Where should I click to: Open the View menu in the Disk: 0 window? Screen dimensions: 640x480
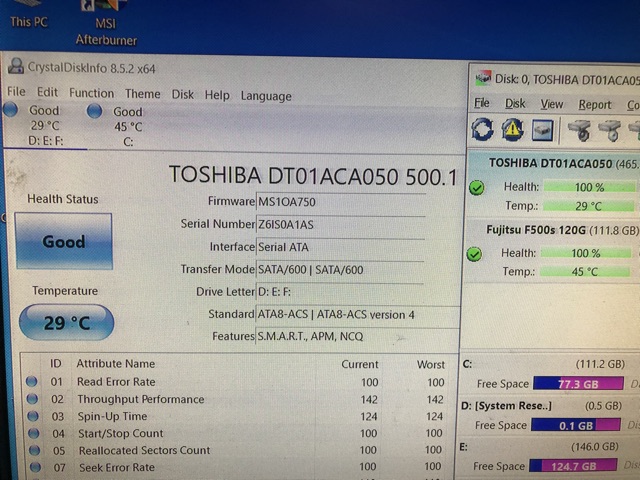point(552,105)
